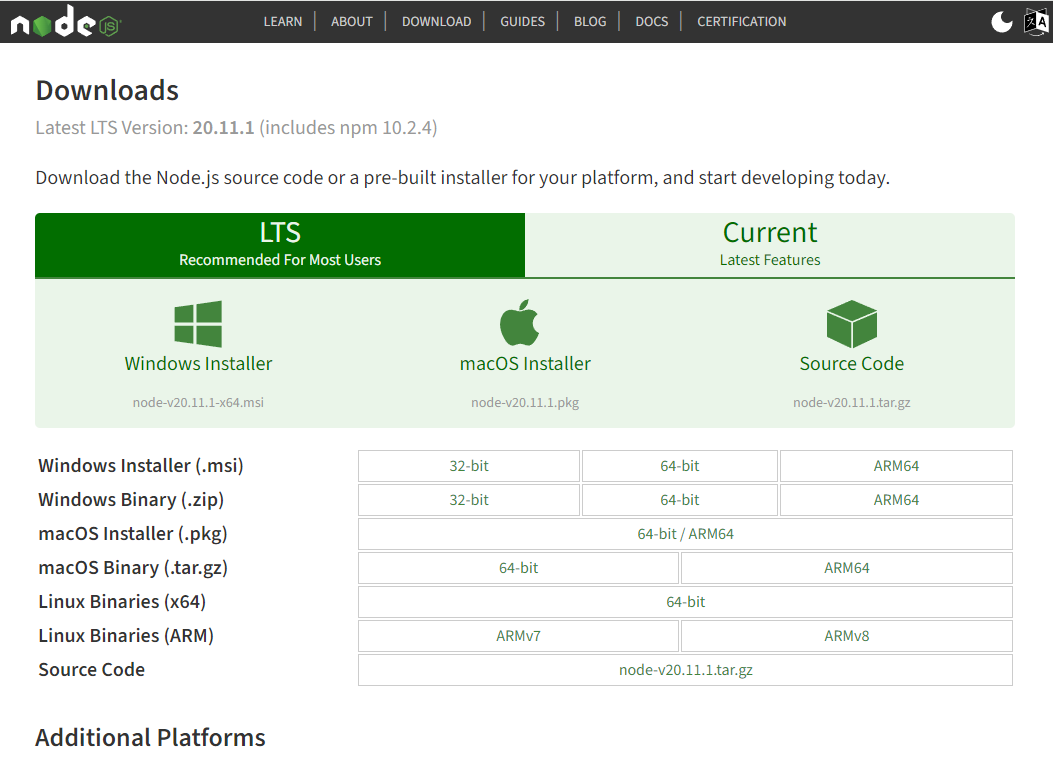Screen dimensions: 1053x764
Task: Download Linux Binaries ARMv7
Action: point(518,636)
